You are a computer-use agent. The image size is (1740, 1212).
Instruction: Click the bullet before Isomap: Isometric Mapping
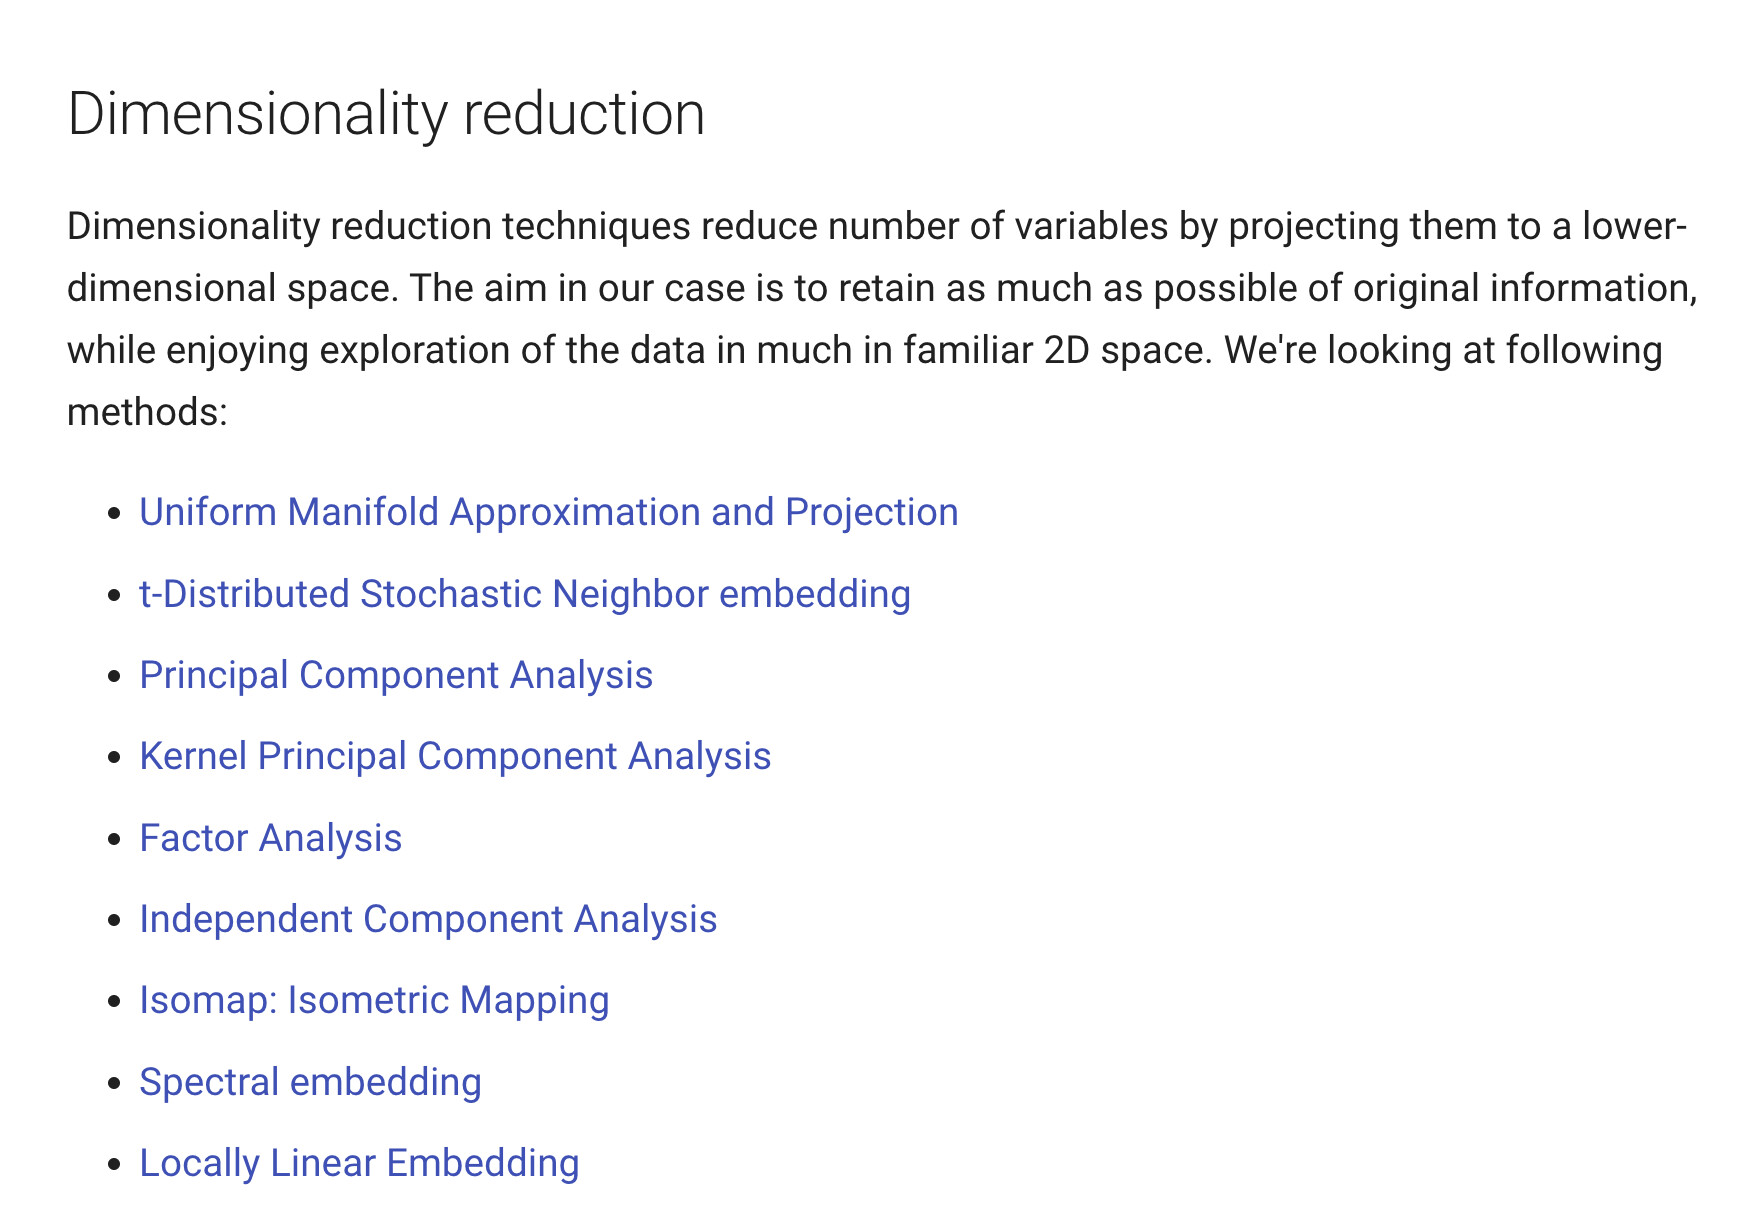point(115,1002)
